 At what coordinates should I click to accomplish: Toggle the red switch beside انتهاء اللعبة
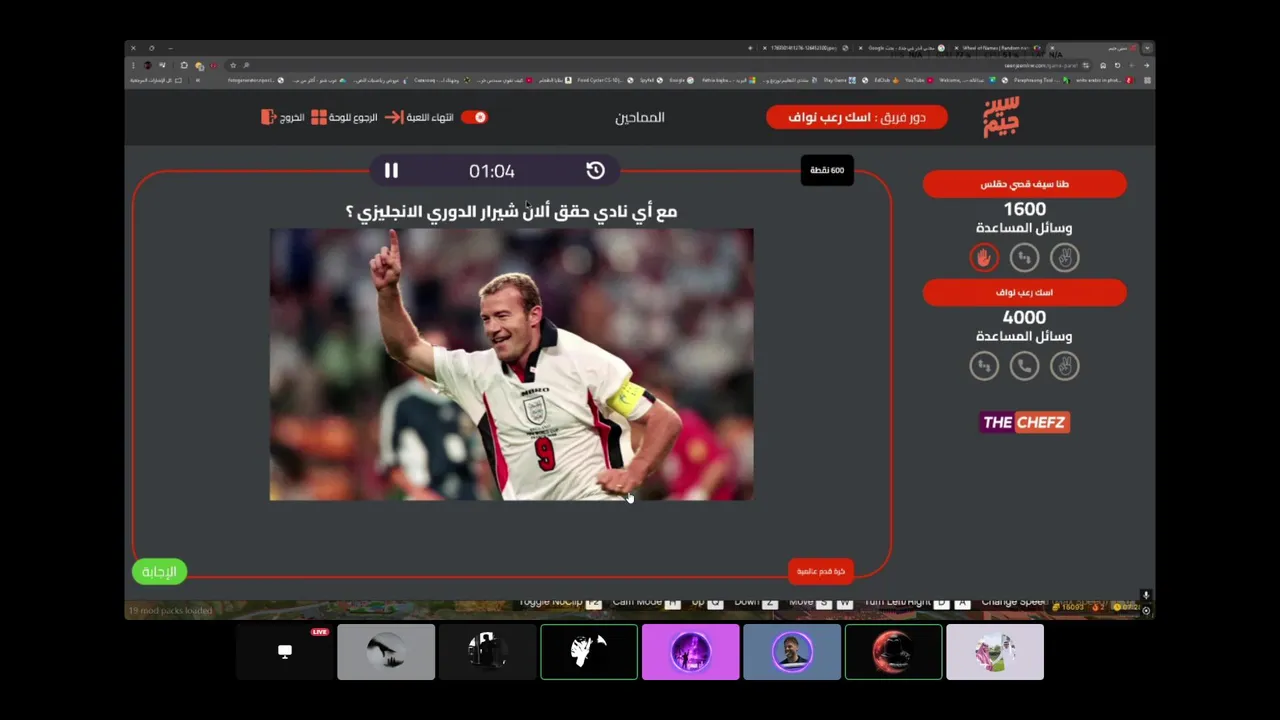(474, 117)
